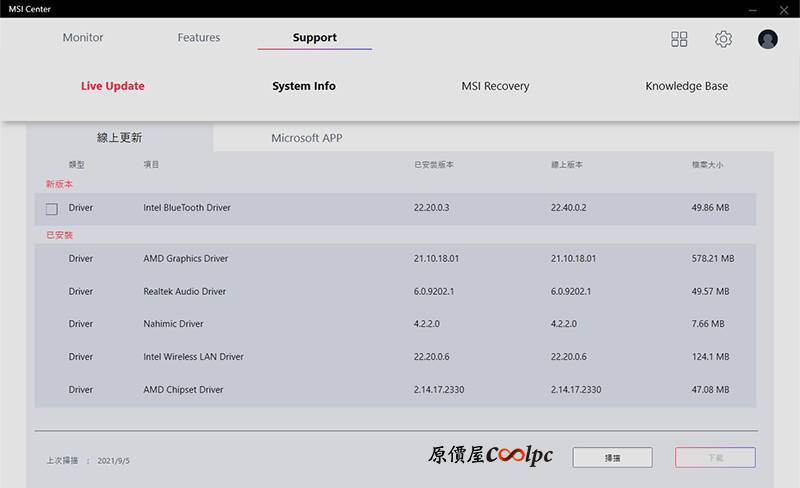Click the 已安裝版本 column header
This screenshot has height=488, width=800.
434,164
